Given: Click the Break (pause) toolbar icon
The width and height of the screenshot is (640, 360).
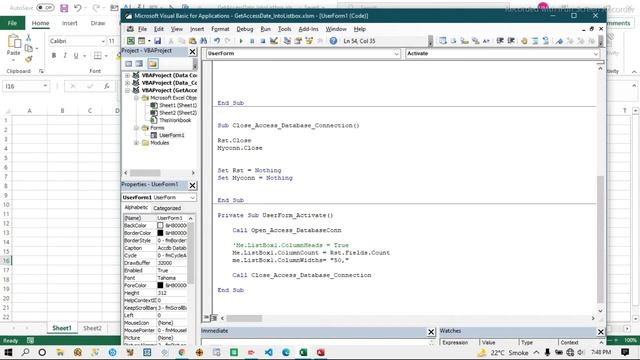Looking at the screenshot, I should 252,41.
